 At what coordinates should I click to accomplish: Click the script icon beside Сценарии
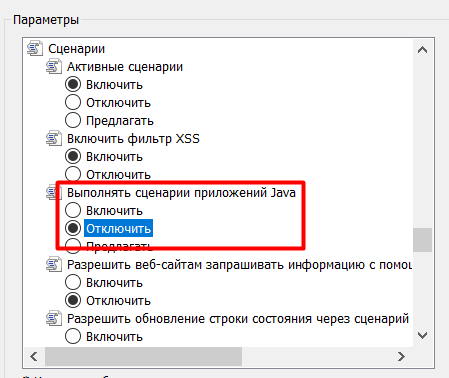pyautogui.click(x=35, y=48)
